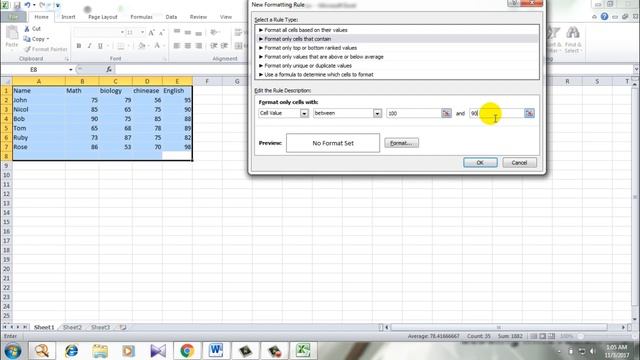Open Google Chrome from the taskbar

pos(187,351)
